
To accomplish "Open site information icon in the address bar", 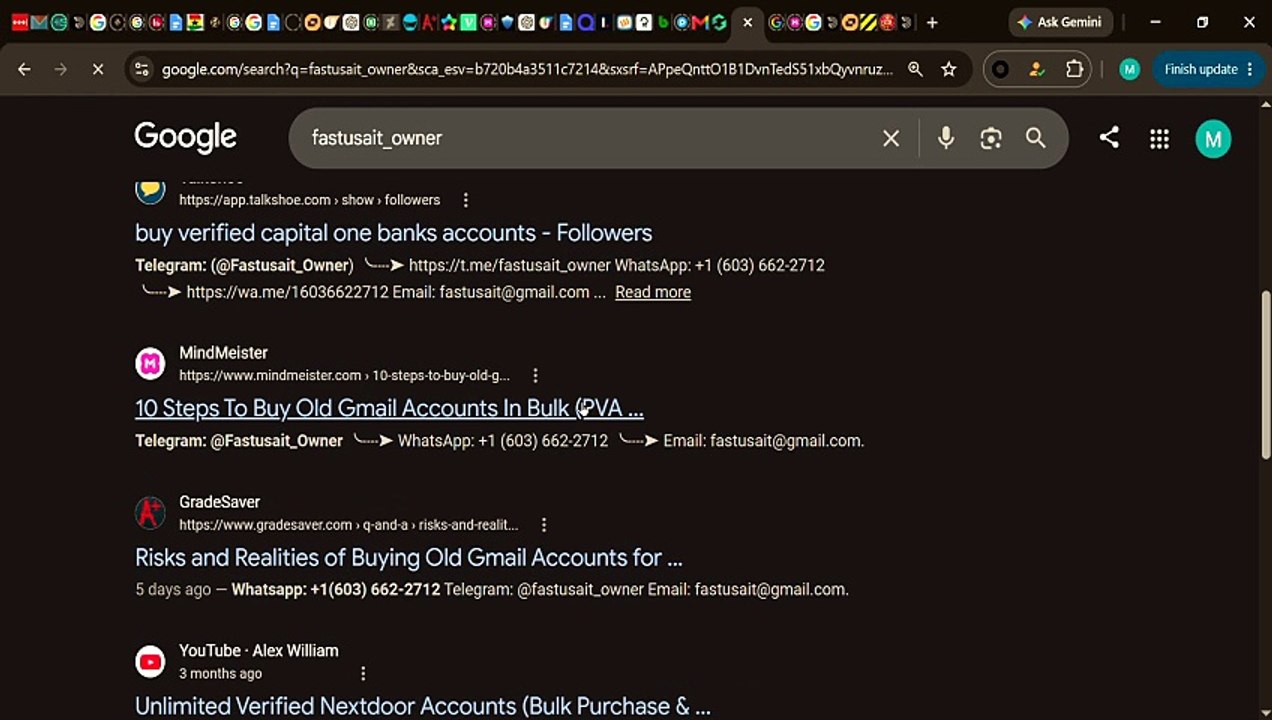I will pyautogui.click(x=142, y=69).
